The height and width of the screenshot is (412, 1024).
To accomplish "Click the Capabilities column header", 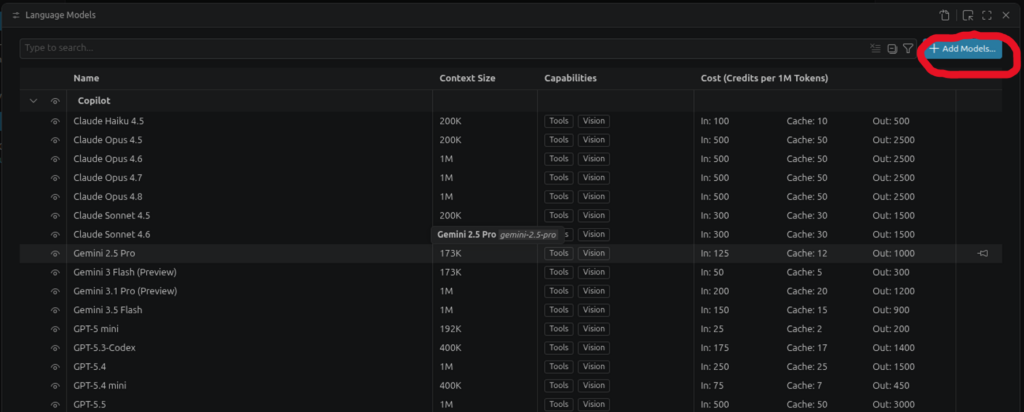I will click(571, 78).
